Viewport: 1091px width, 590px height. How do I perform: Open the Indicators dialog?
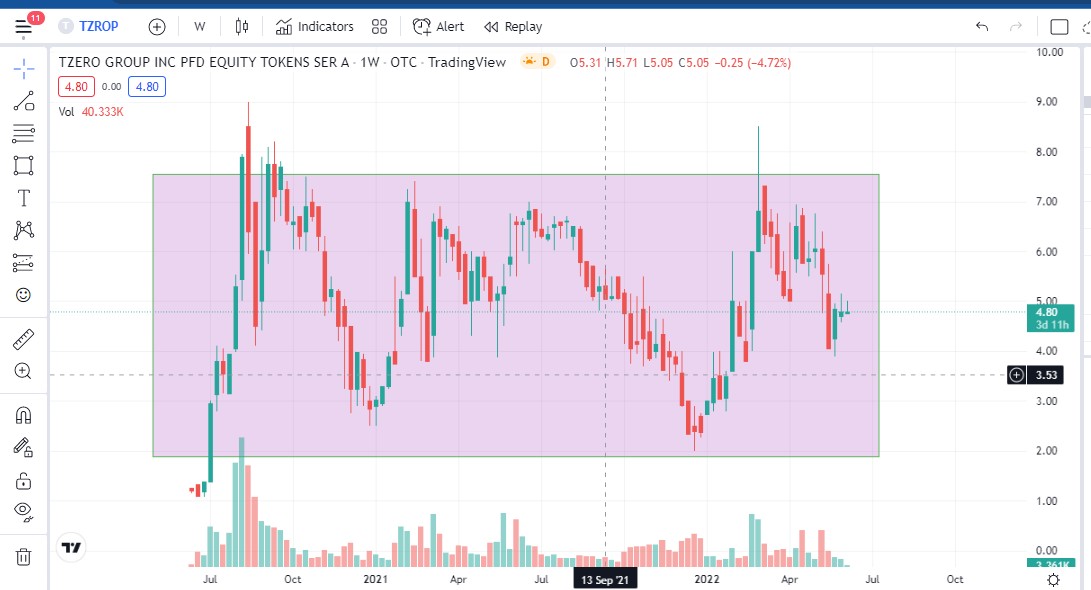pyautogui.click(x=314, y=26)
